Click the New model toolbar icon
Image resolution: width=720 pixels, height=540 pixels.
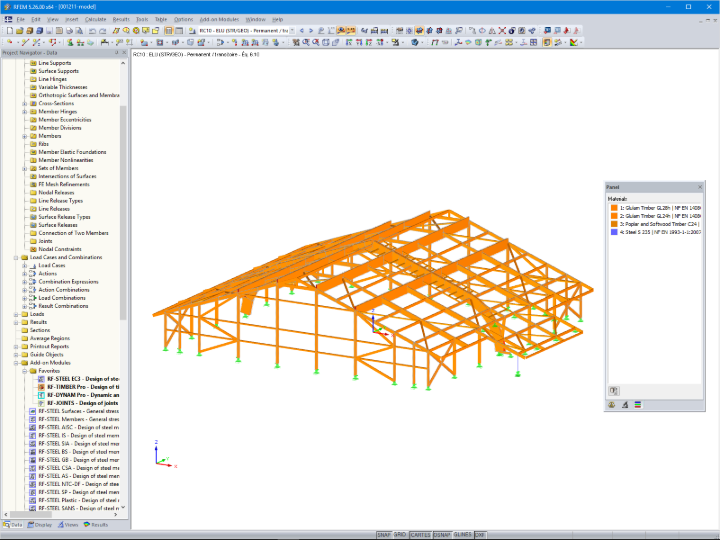click(x=10, y=31)
